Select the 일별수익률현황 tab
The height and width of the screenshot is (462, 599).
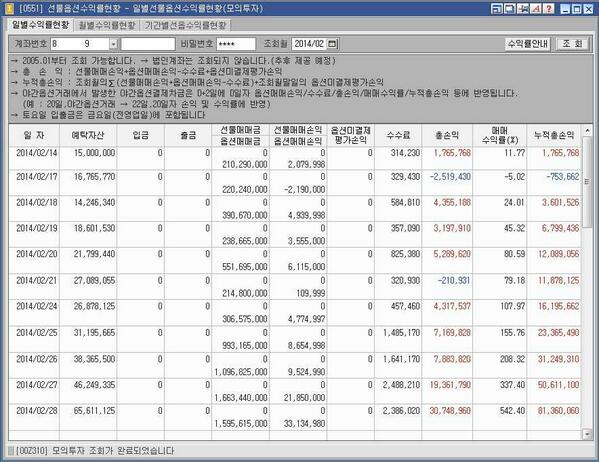point(40,25)
